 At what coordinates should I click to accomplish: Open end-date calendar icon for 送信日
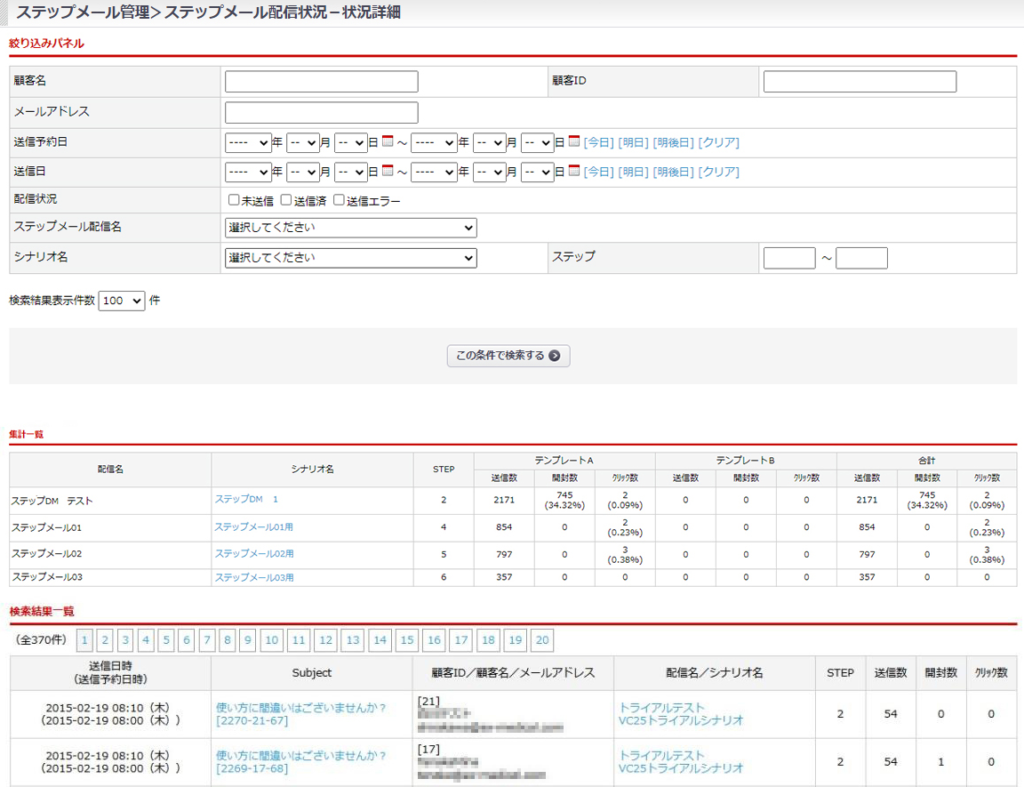click(x=574, y=172)
